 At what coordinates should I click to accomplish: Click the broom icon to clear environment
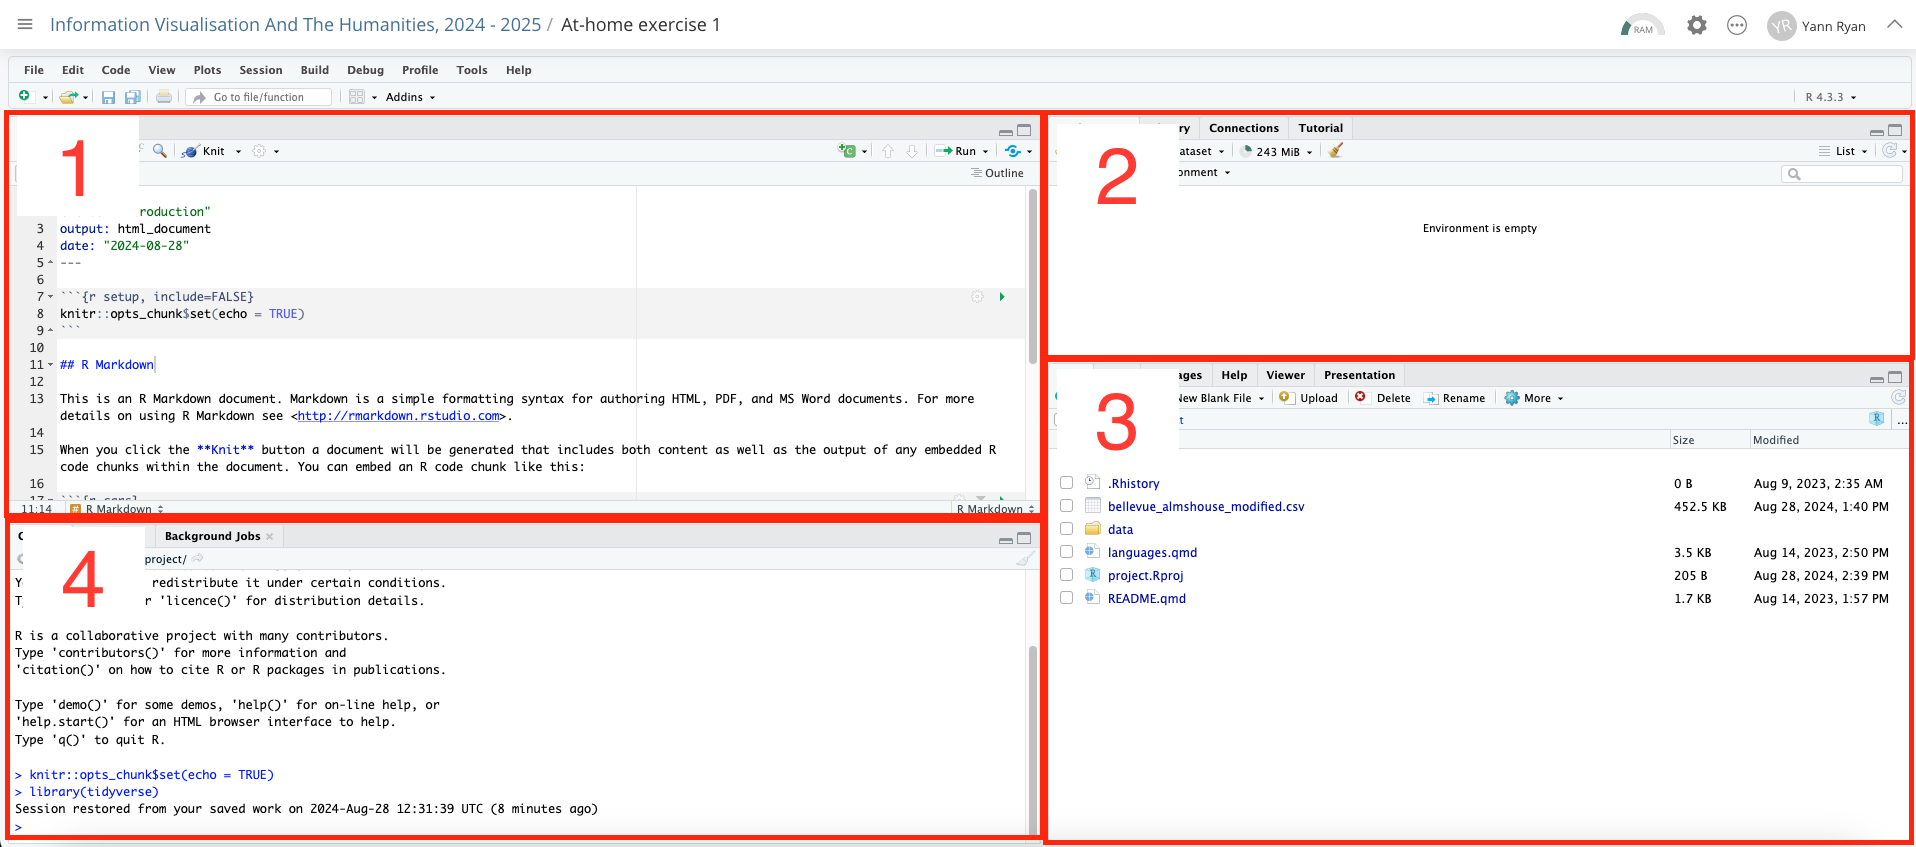pos(1336,151)
